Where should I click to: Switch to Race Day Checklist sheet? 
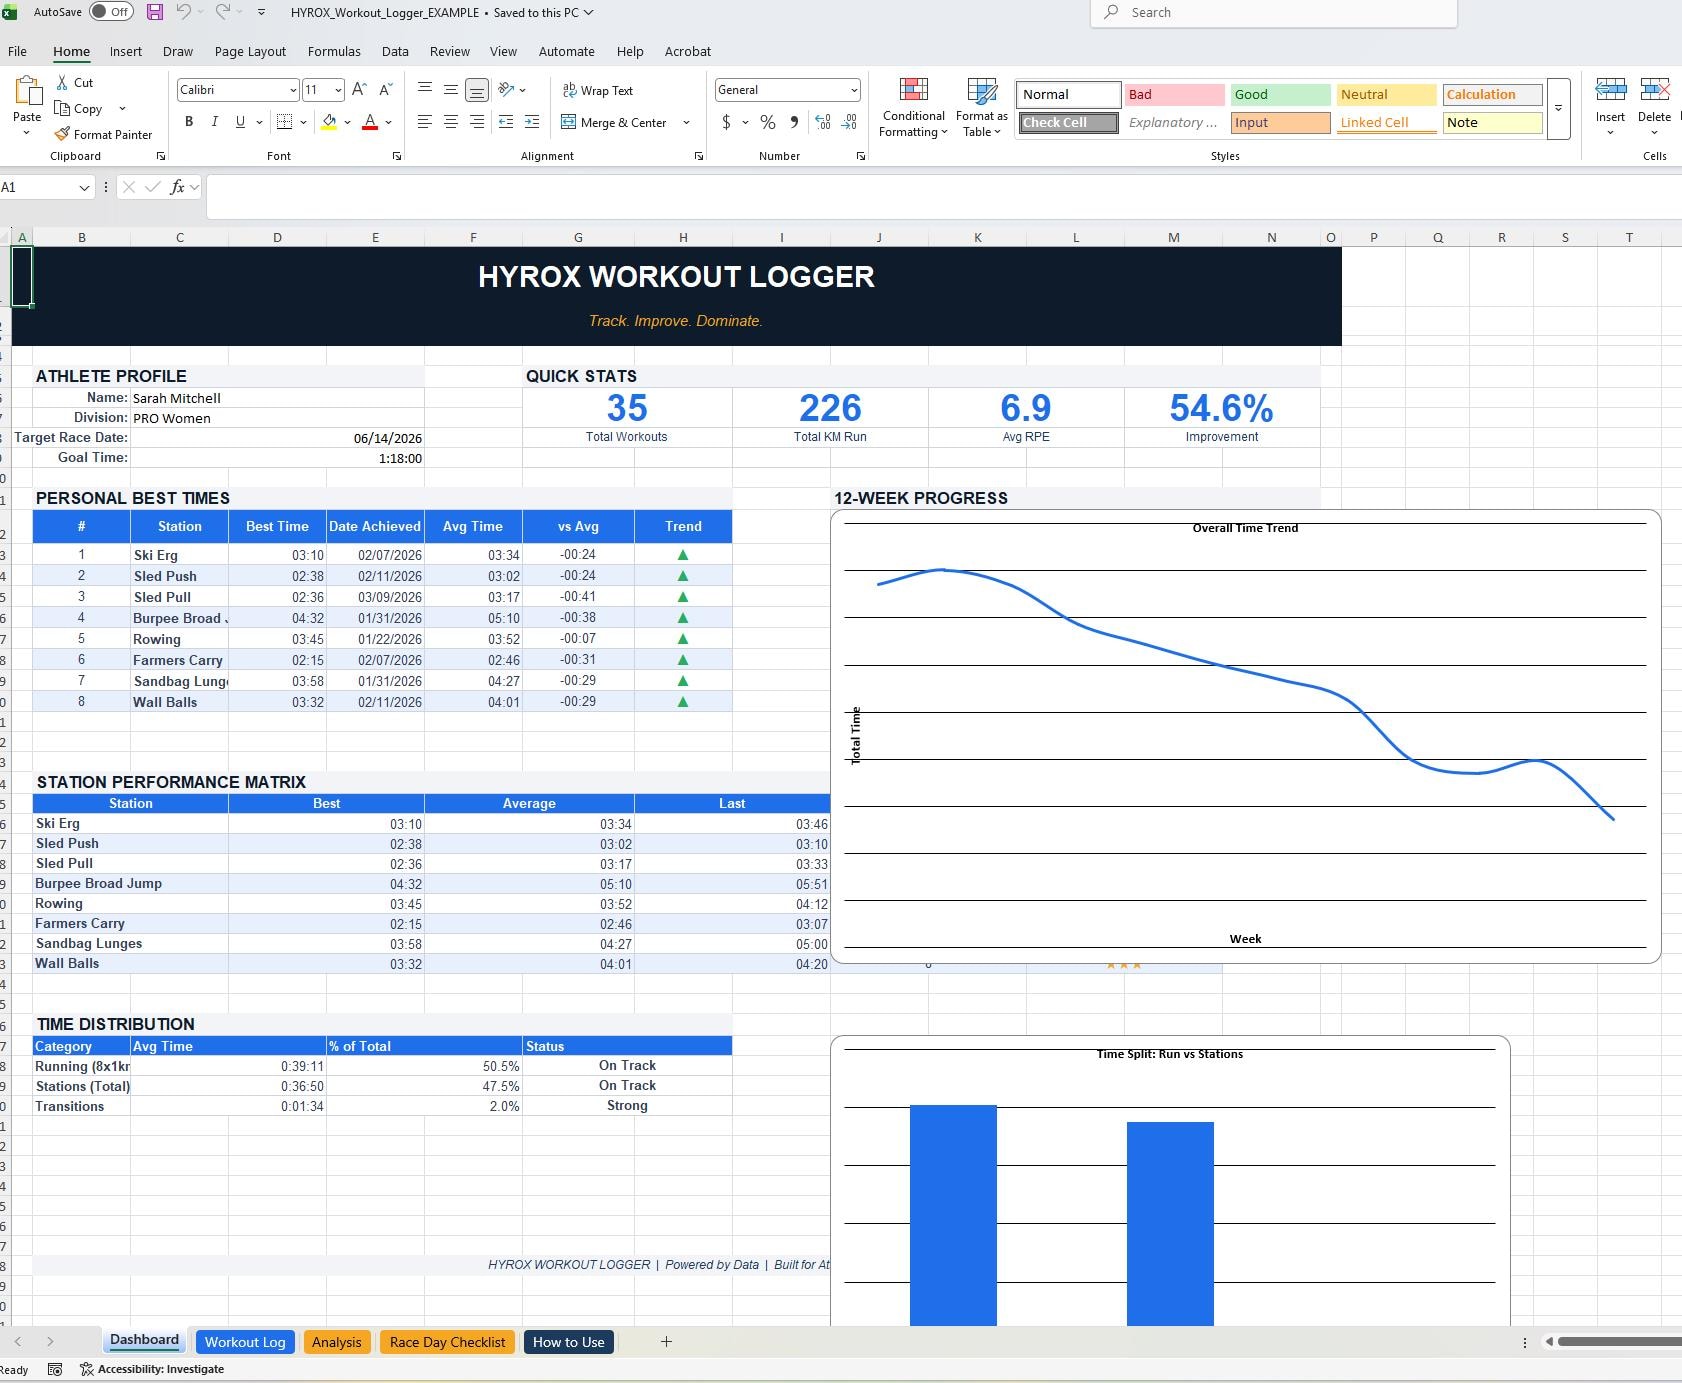tap(447, 1342)
